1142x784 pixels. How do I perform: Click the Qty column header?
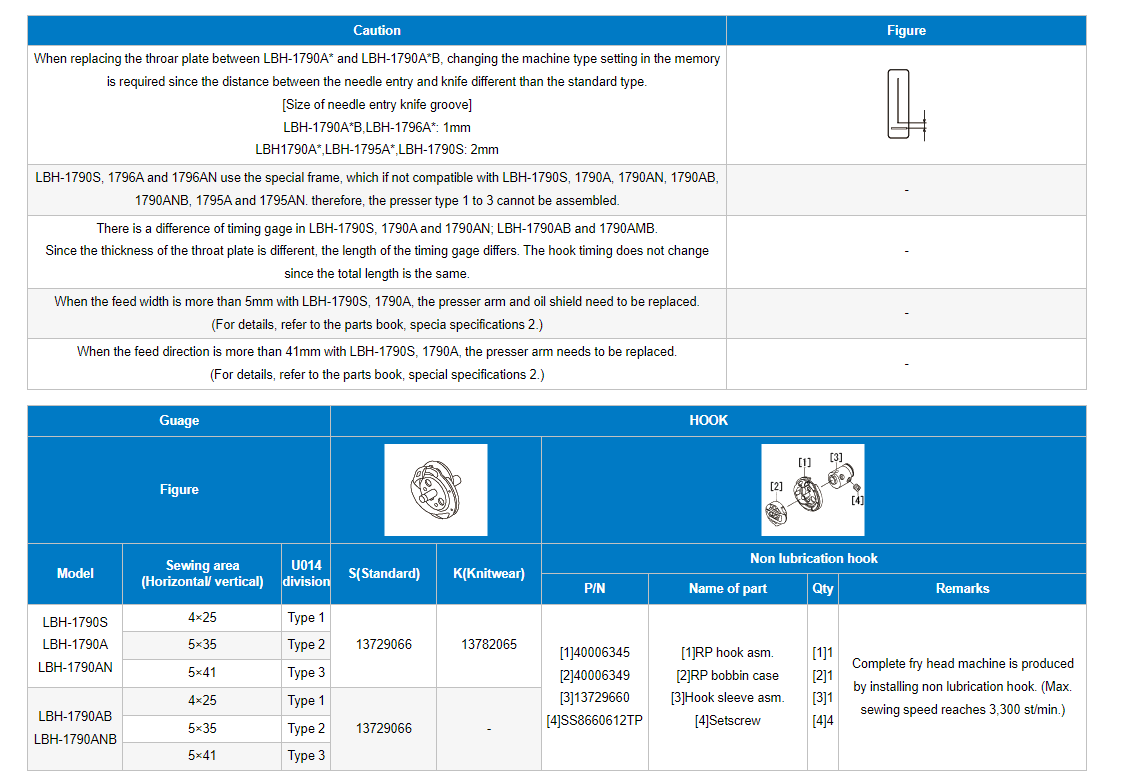click(822, 589)
